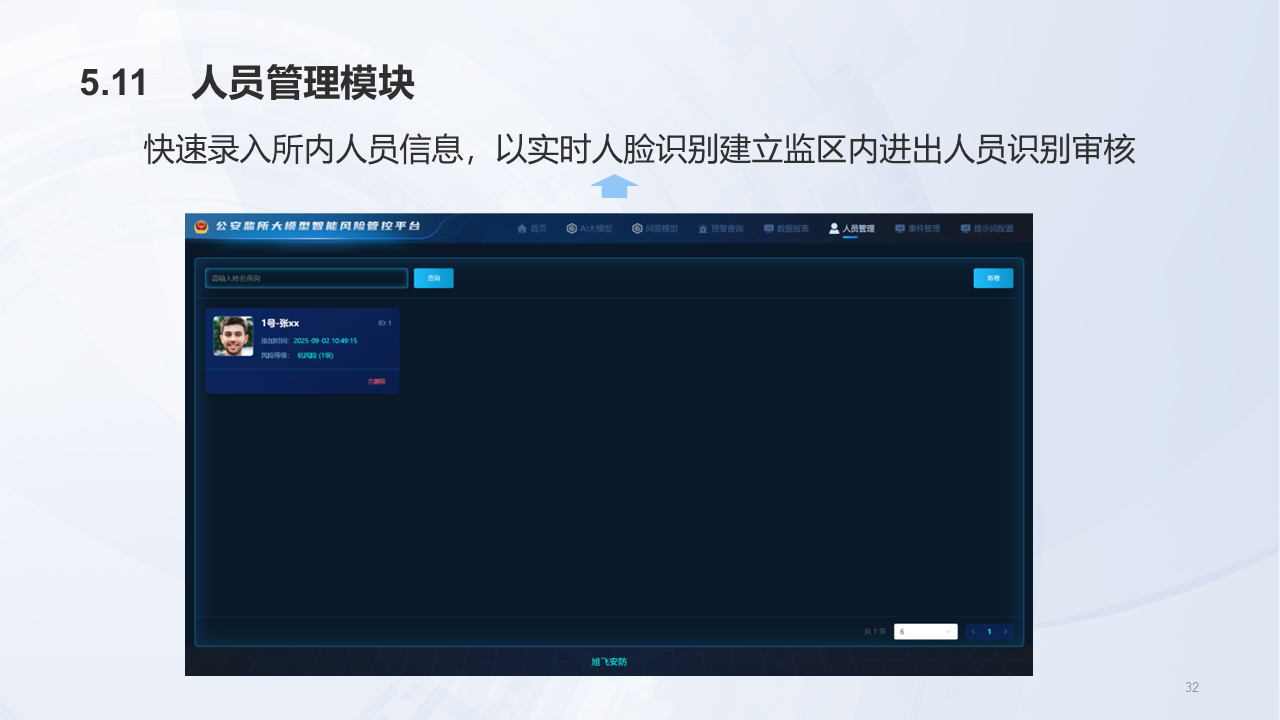Image resolution: width=1280 pixels, height=720 pixels.
Task: Go to the next page arrow
Action: click(x=1005, y=632)
